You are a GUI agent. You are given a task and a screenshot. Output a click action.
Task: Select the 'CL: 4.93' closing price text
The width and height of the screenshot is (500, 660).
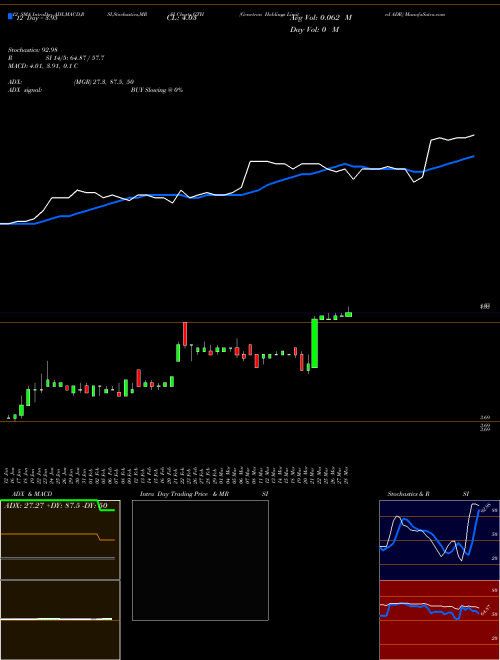pyautogui.click(x=181, y=18)
